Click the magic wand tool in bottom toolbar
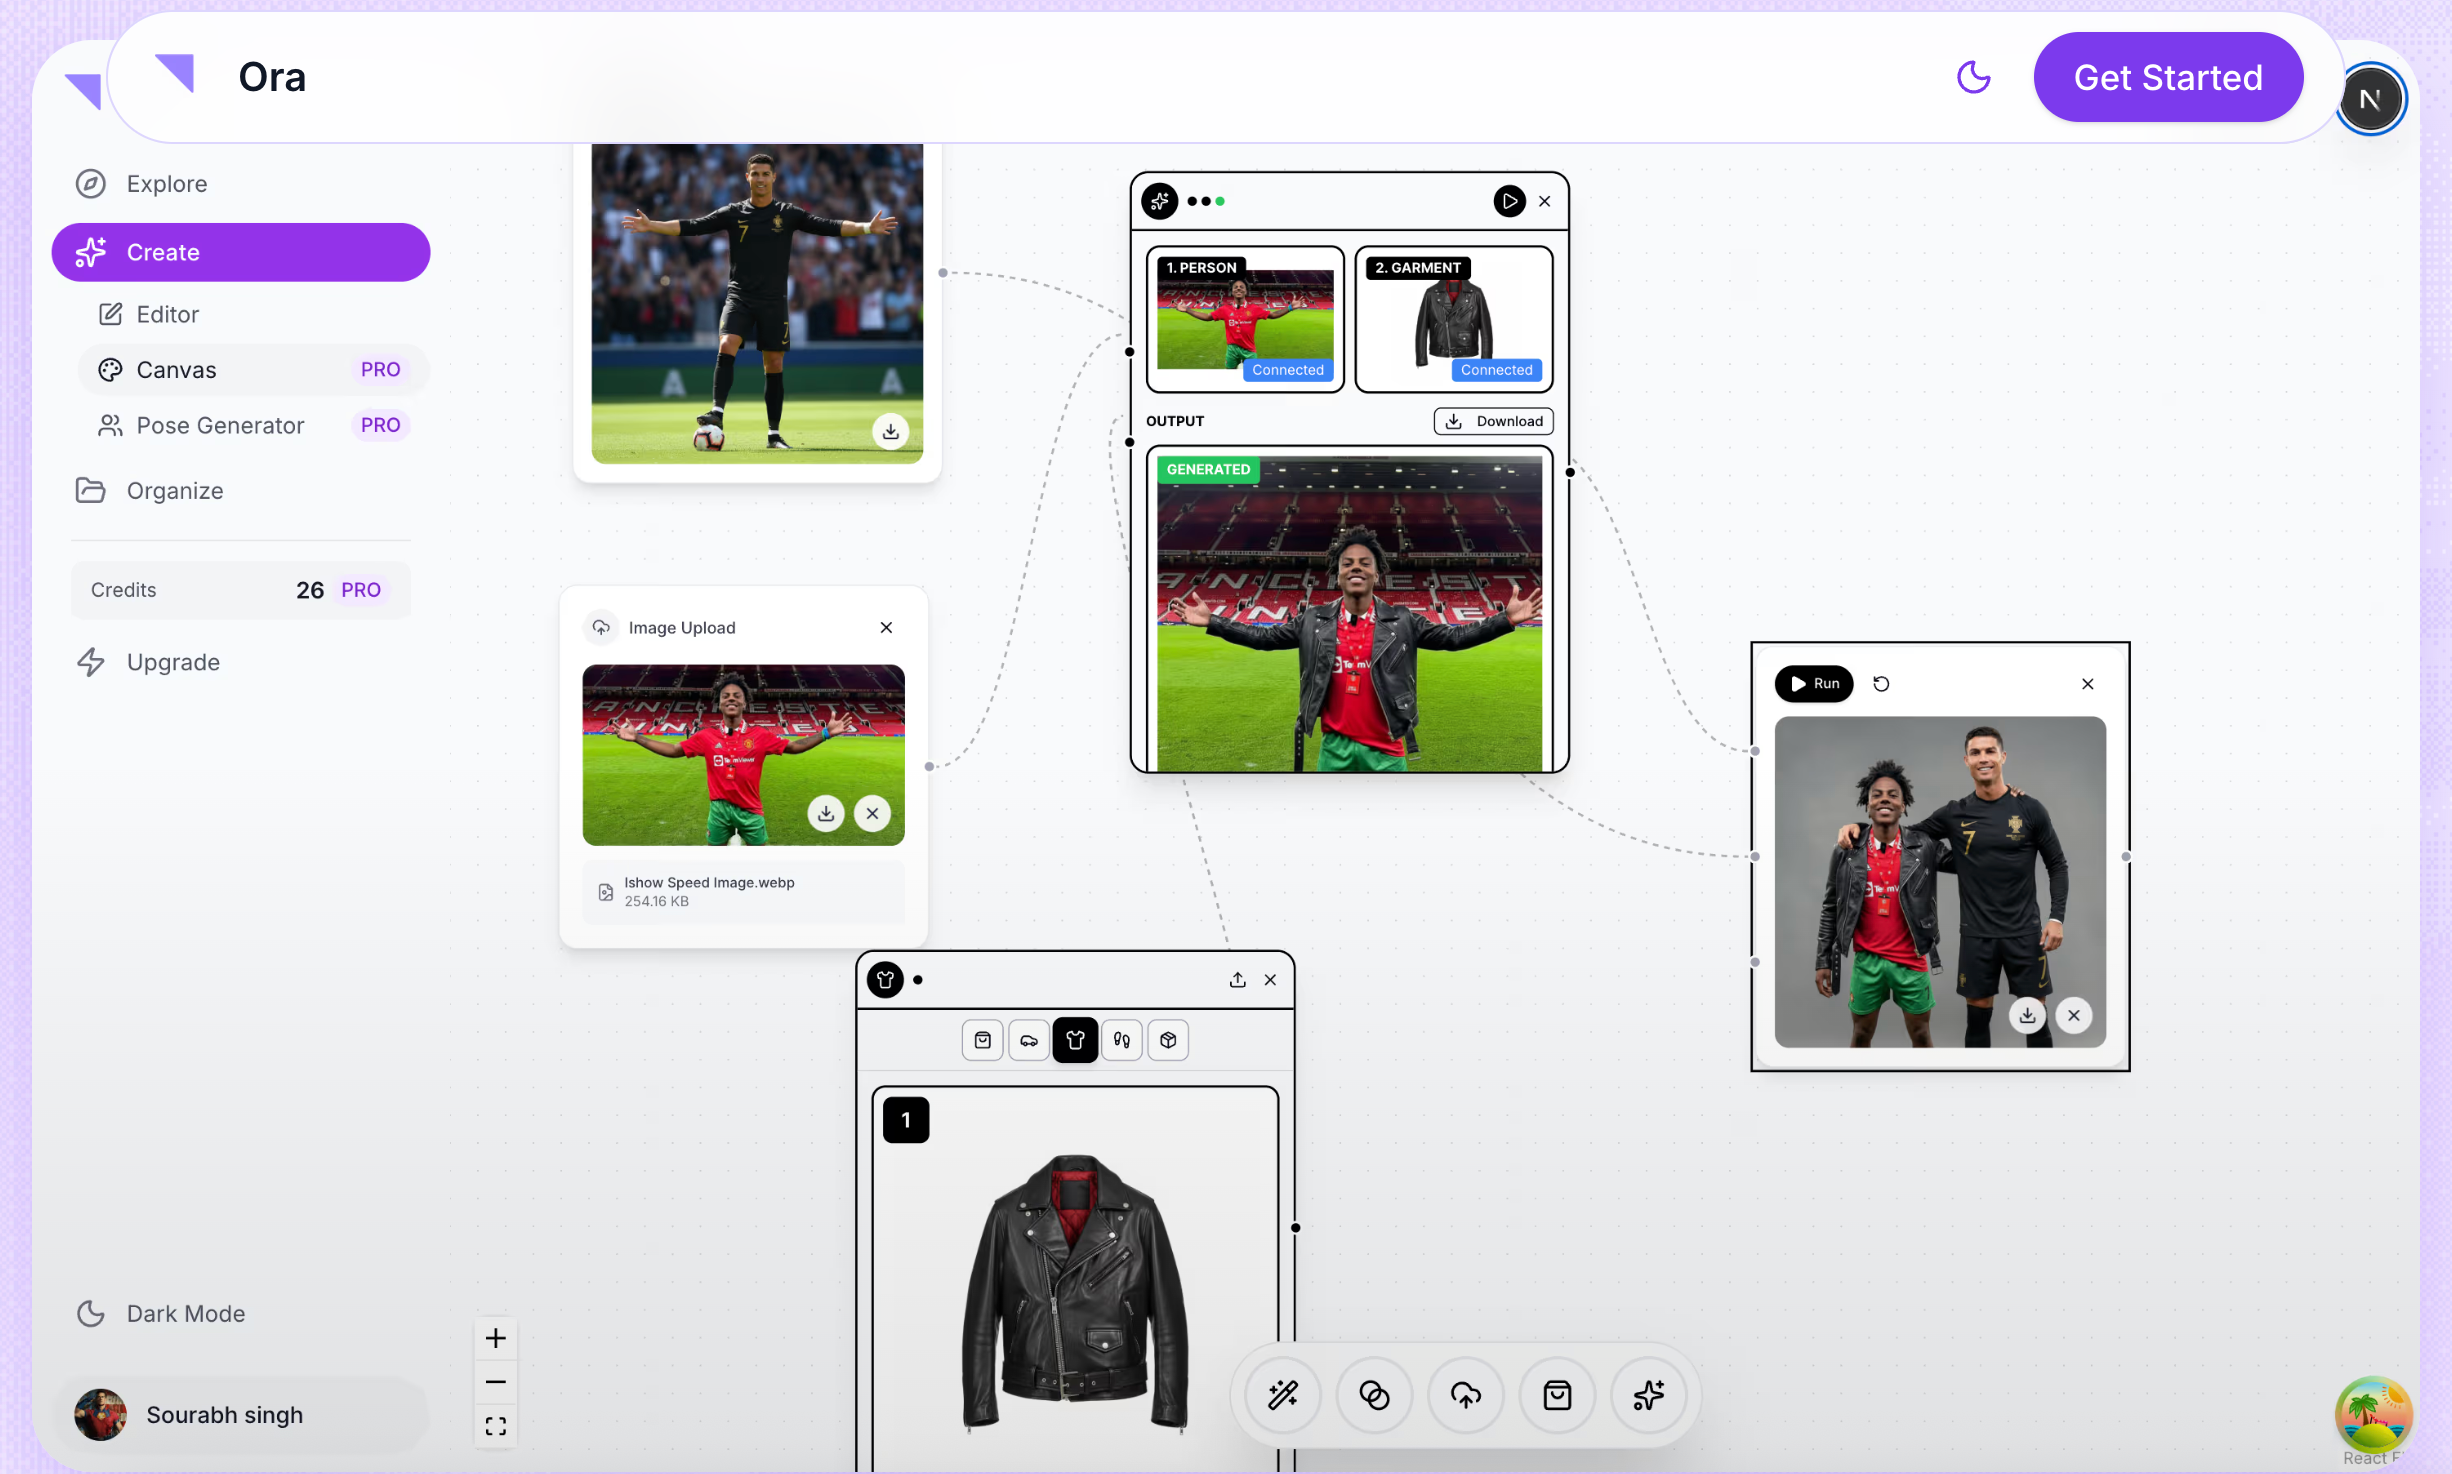2452x1474 pixels. pos(1283,1395)
